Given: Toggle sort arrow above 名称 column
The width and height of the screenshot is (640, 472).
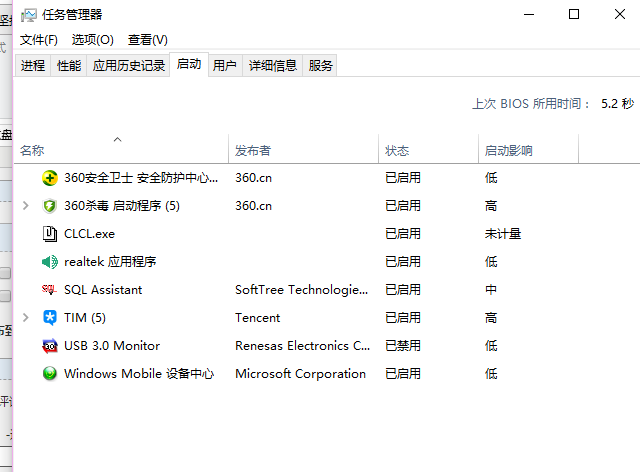Looking at the screenshot, I should 118,140.
